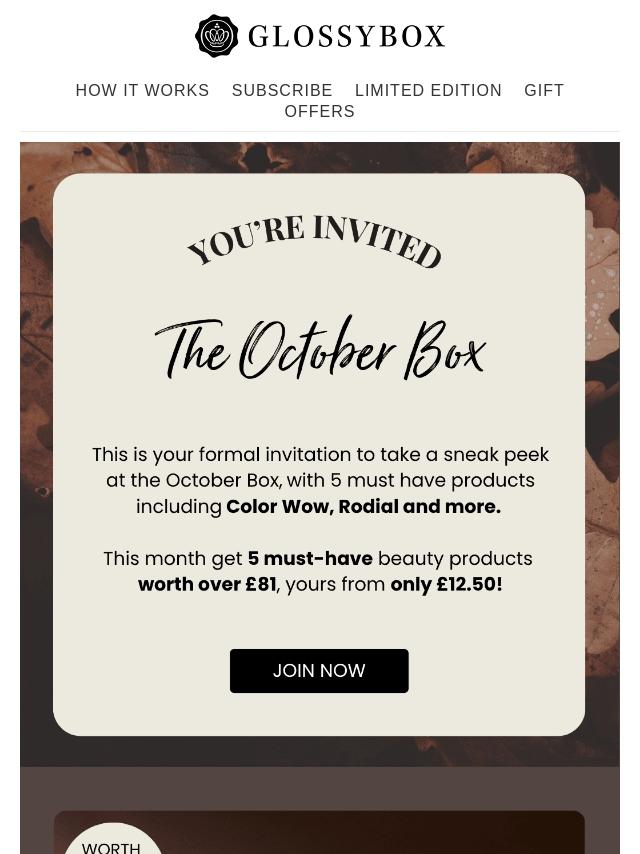640x854 pixels.
Task: Click the GLOSSYBOX wordmark text
Action: (346, 37)
